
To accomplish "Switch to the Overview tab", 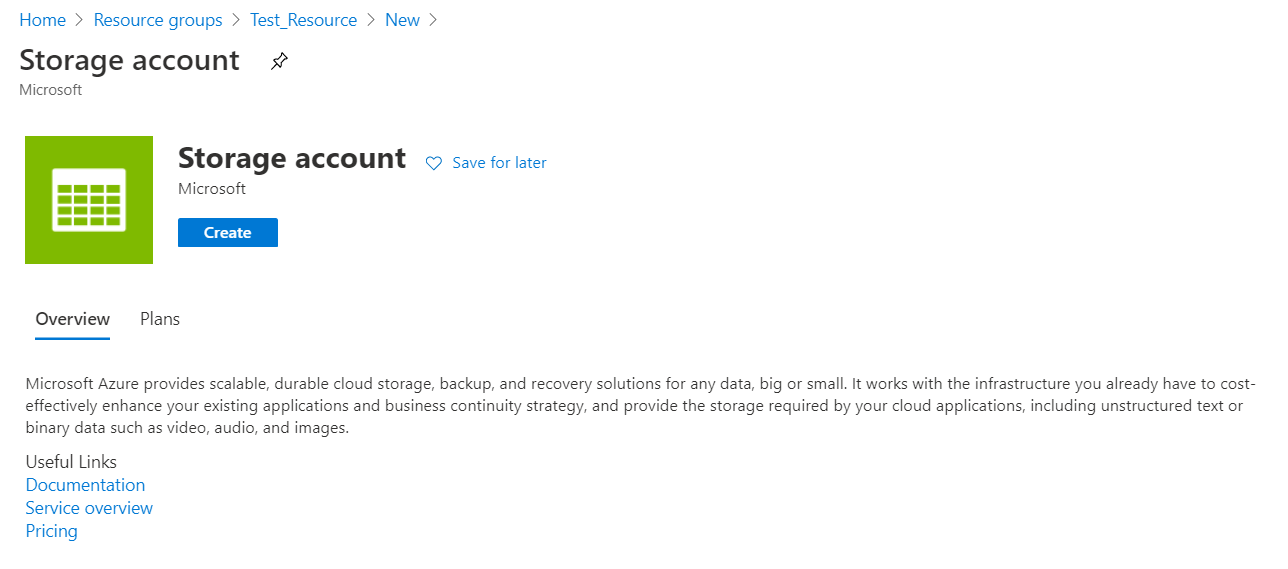I will [73, 319].
